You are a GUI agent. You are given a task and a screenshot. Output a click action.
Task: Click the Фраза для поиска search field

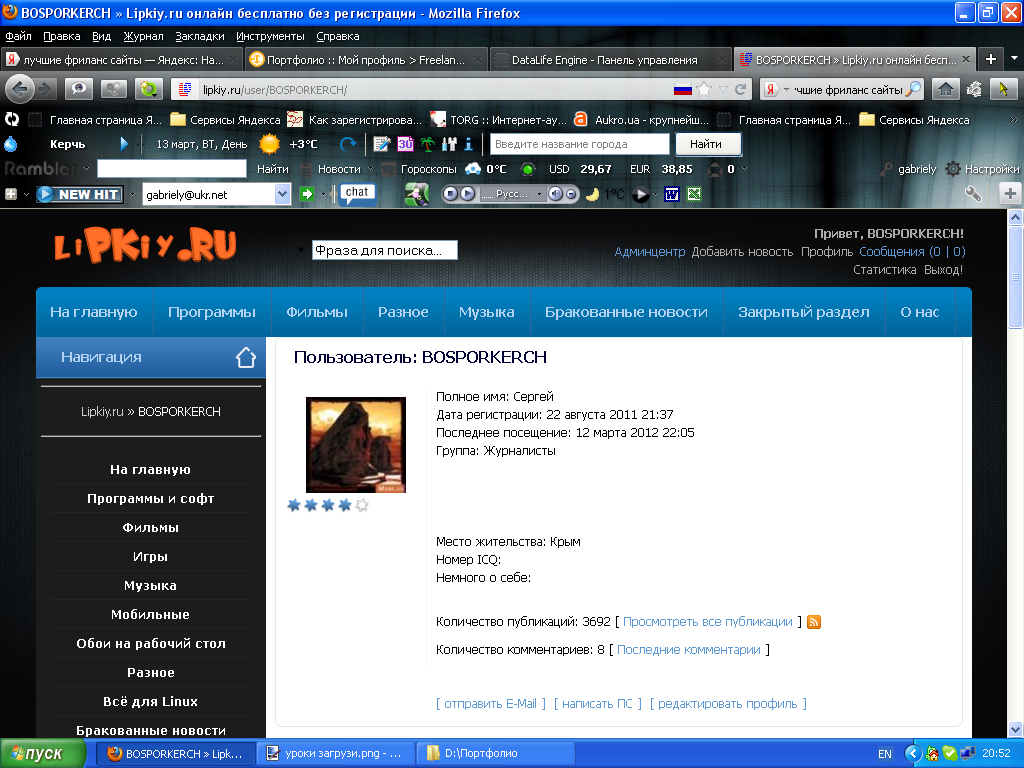pos(385,250)
